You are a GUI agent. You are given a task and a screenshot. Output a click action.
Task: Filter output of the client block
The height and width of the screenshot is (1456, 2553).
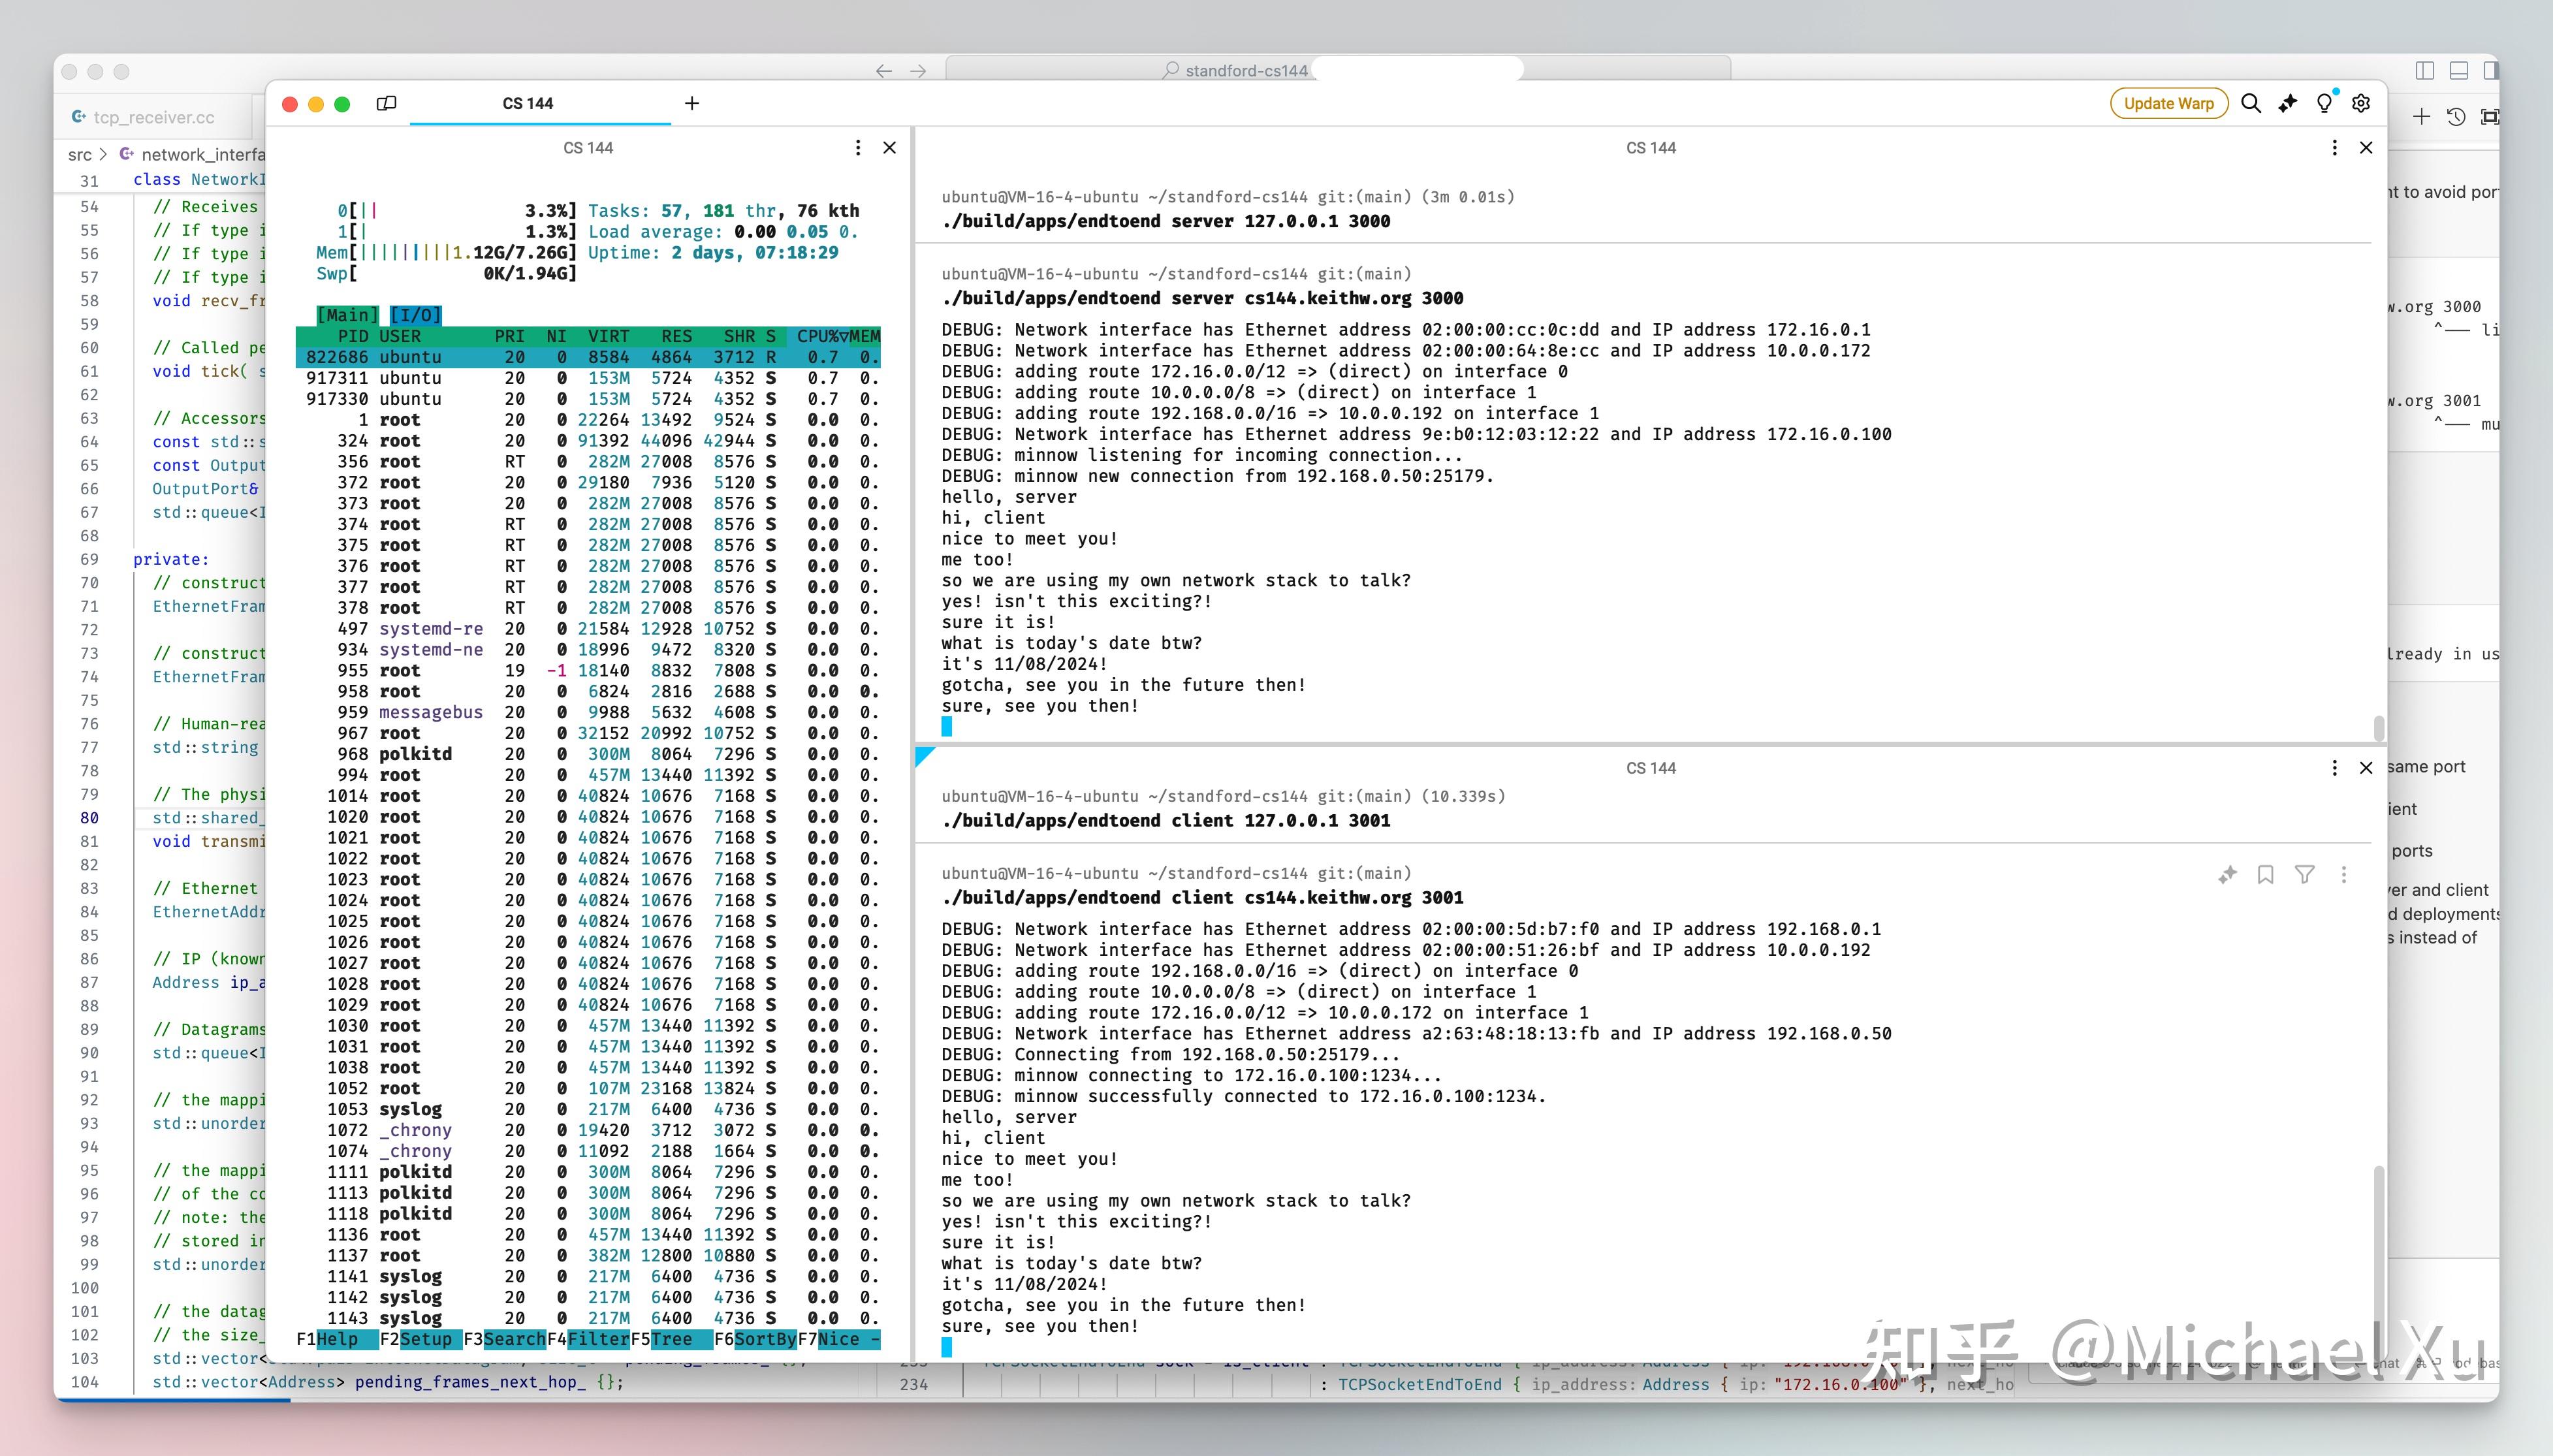(x=2304, y=875)
